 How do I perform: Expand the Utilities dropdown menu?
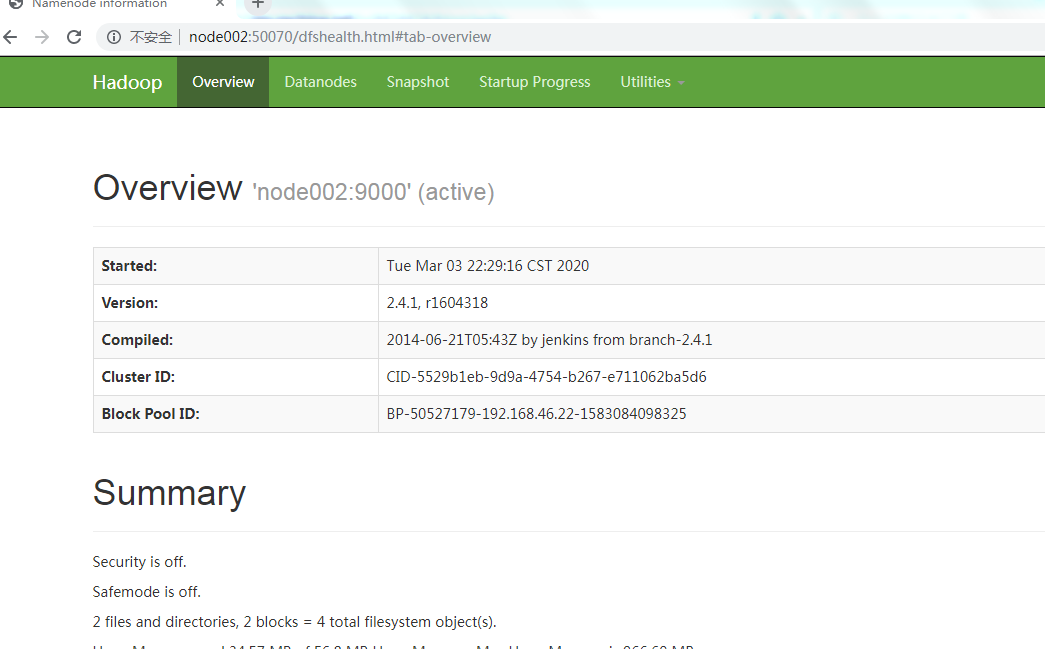(x=652, y=82)
